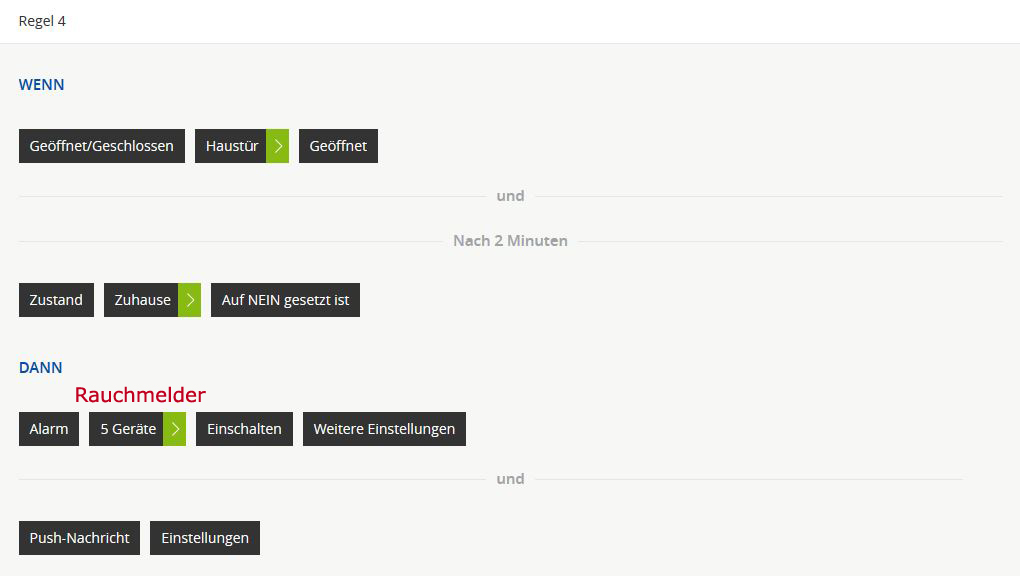
Task: Click the 'Nach 2 Minuten' delay label
Action: pyautogui.click(x=510, y=241)
